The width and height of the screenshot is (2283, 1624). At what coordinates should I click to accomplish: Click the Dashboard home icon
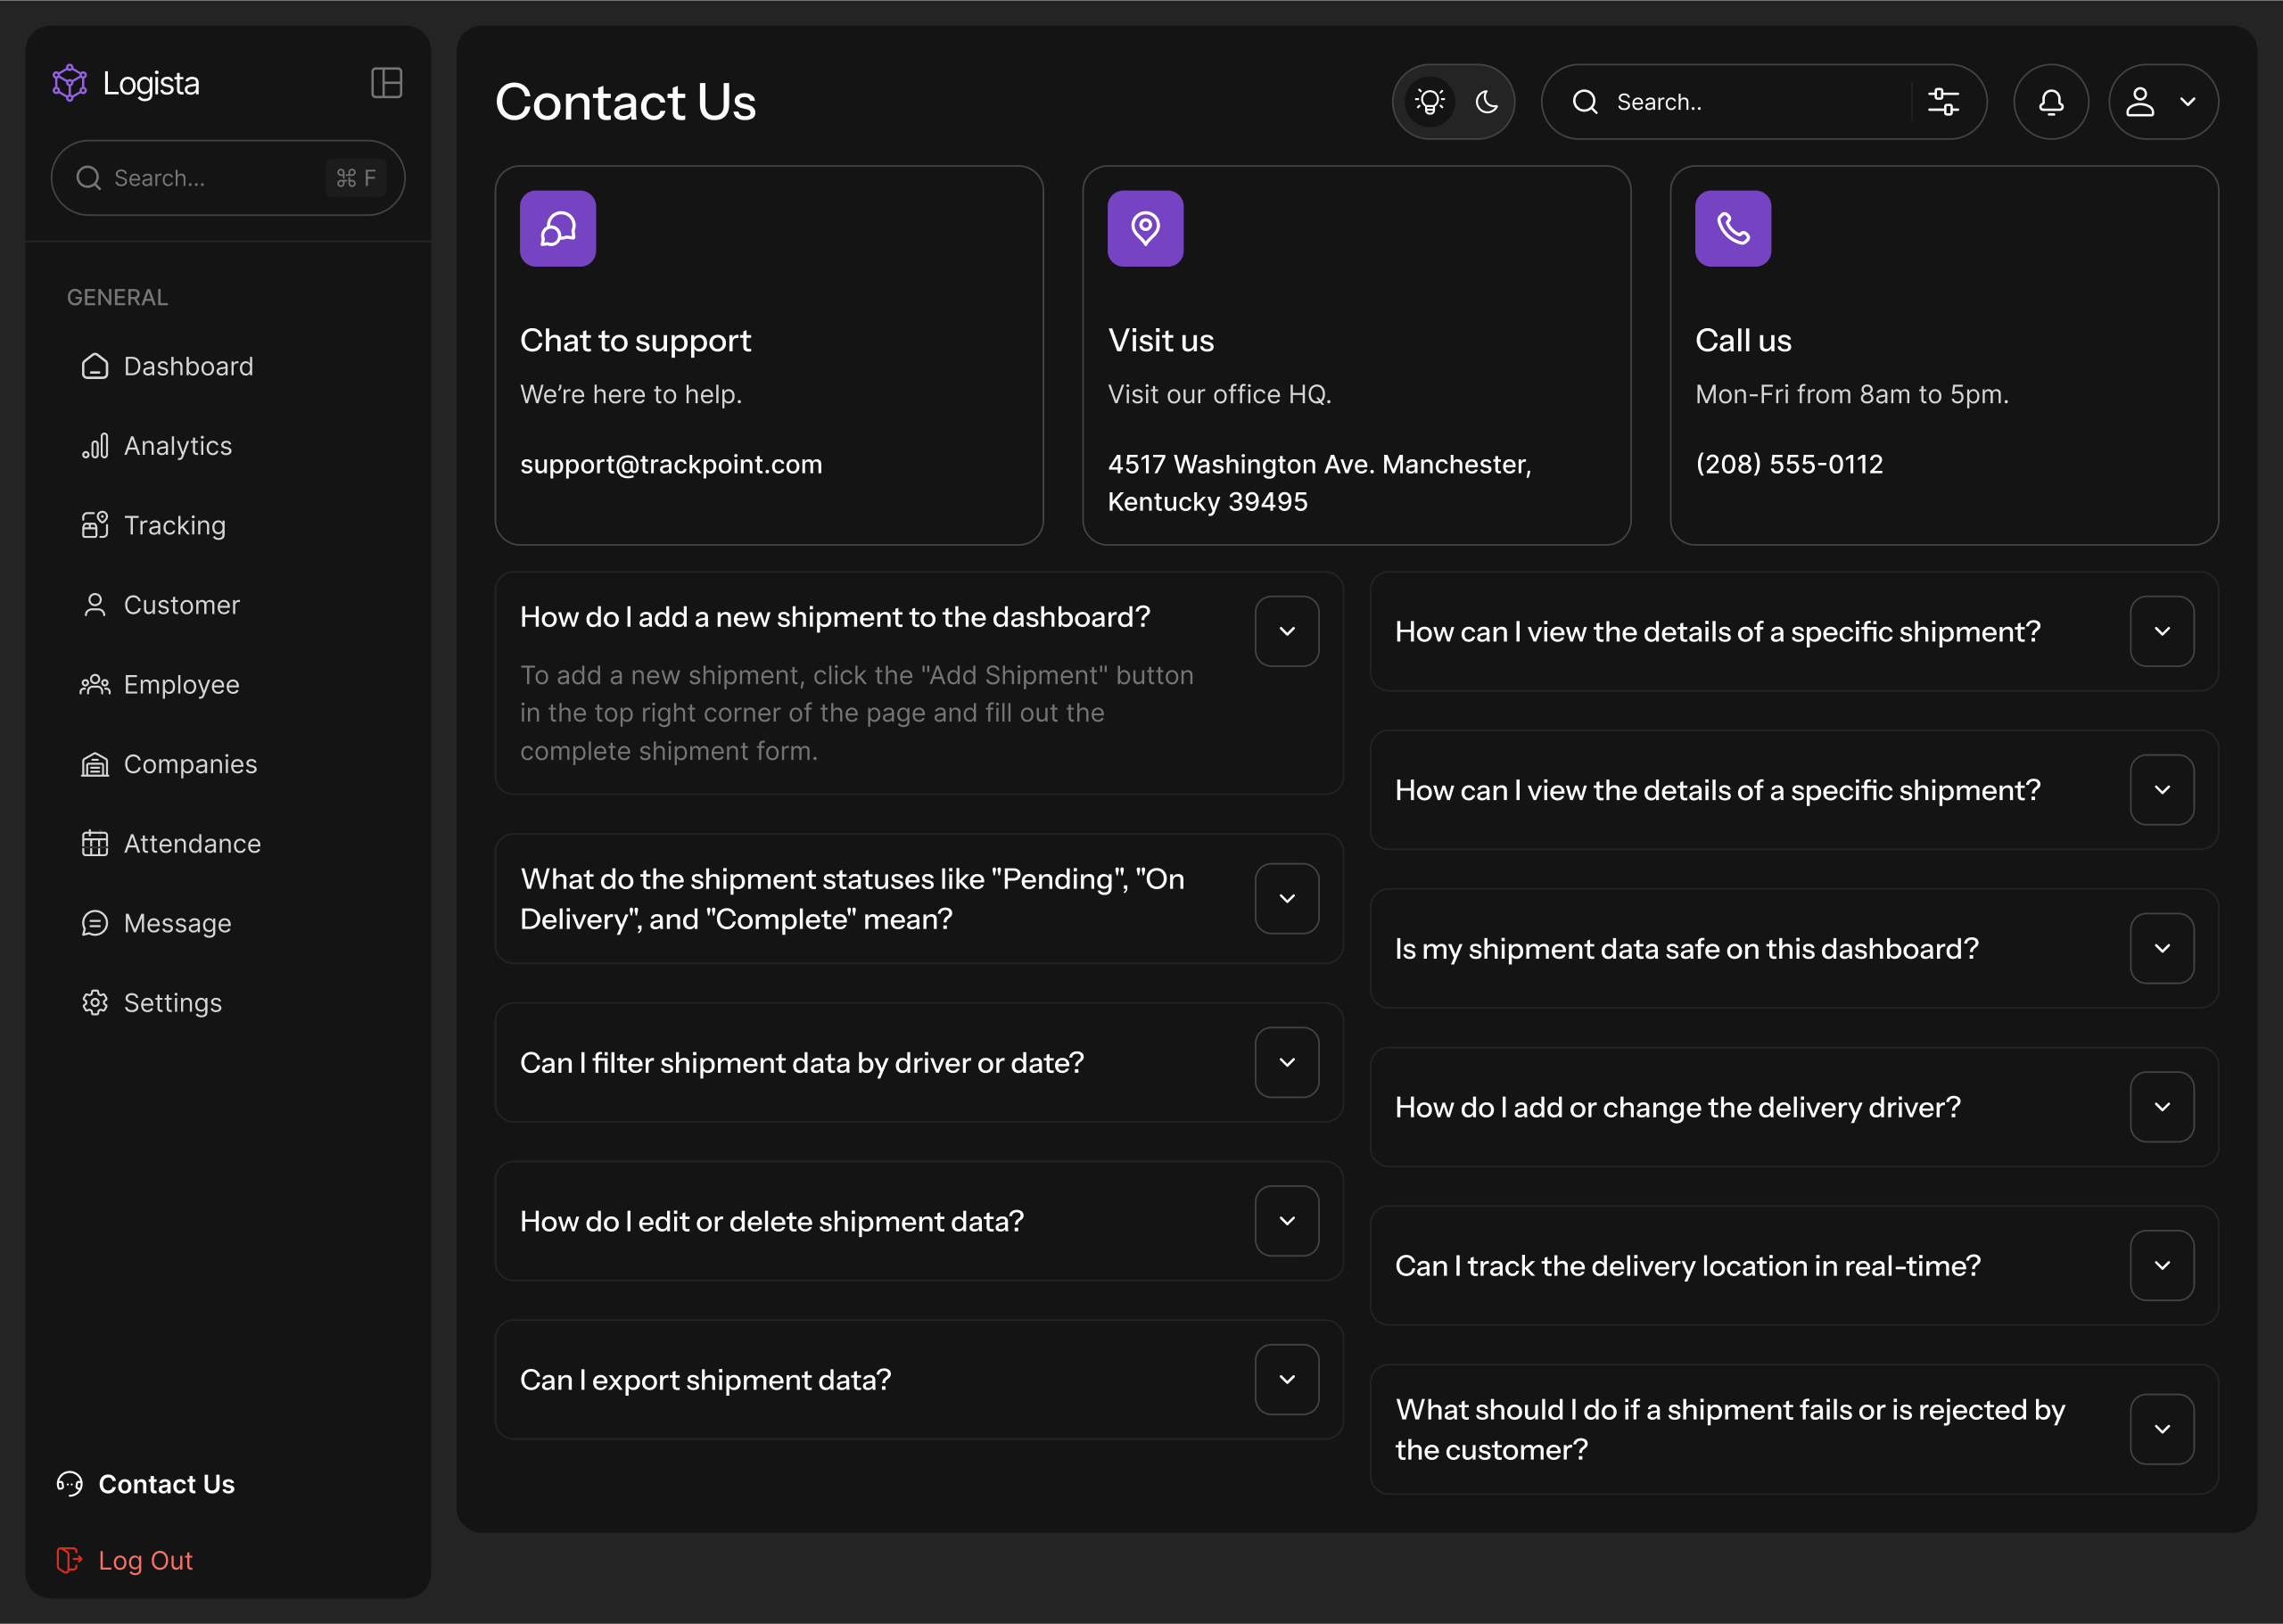[x=95, y=367]
